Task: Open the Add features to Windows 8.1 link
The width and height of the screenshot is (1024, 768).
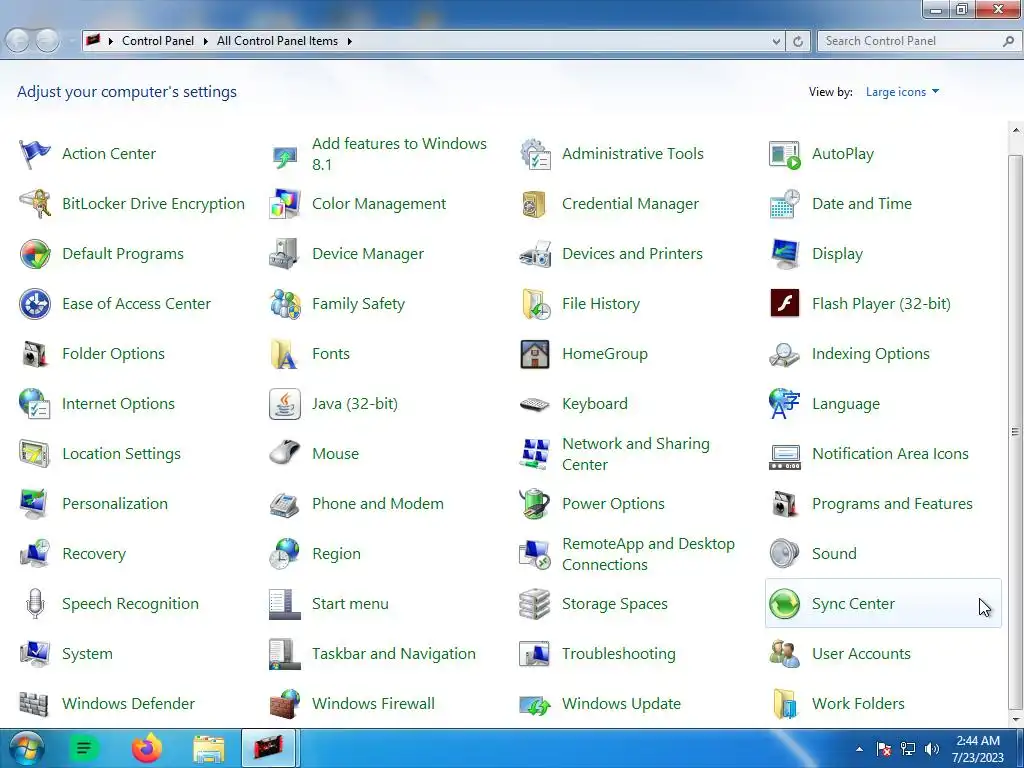Action: click(399, 154)
